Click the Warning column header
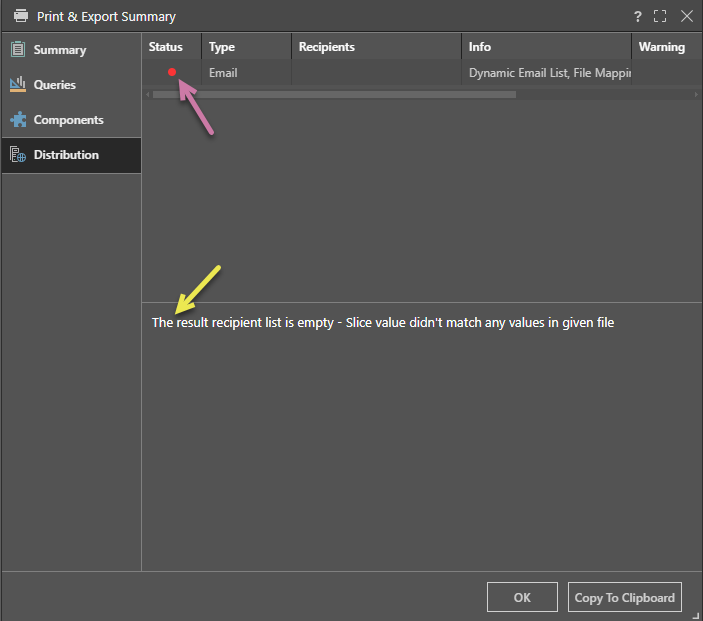Viewport: 703px width, 621px height. tap(661, 47)
